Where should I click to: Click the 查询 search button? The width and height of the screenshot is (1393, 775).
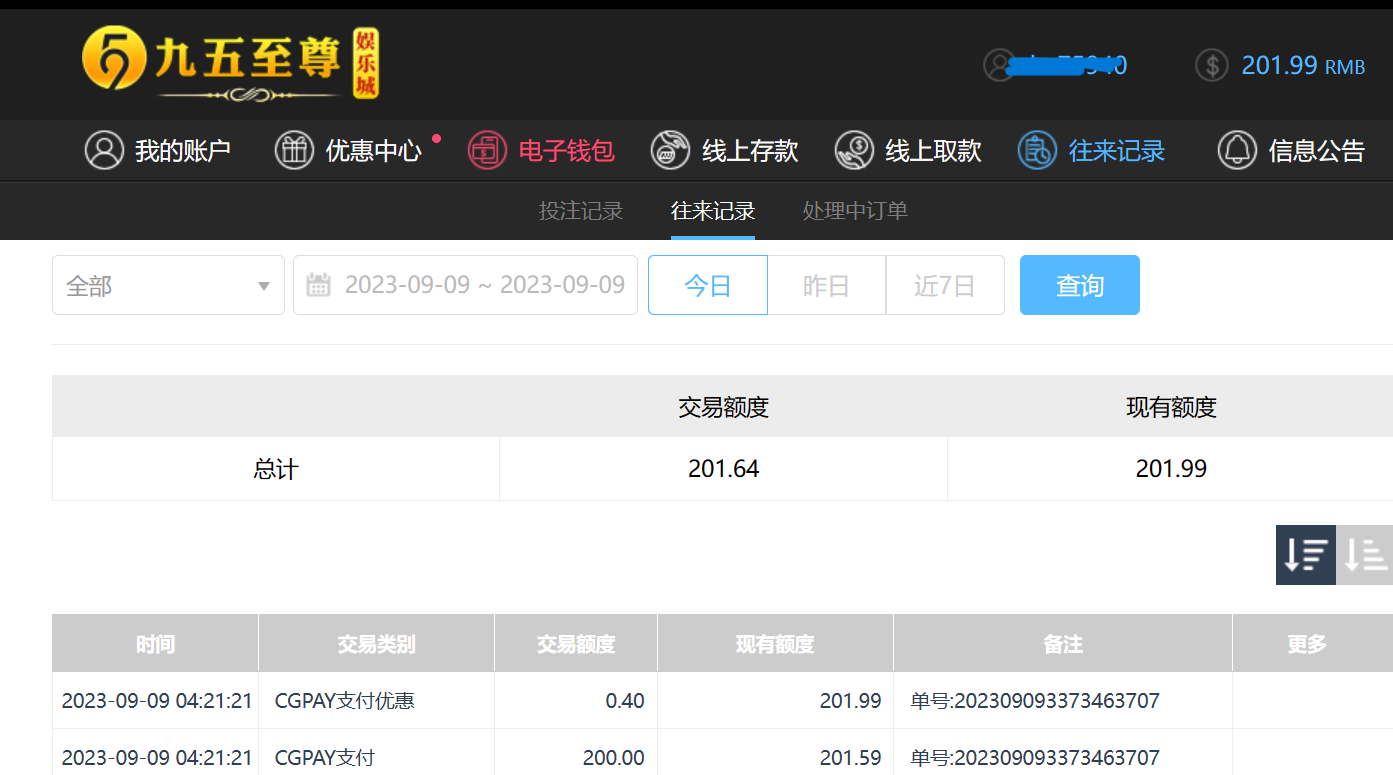[x=1080, y=285]
